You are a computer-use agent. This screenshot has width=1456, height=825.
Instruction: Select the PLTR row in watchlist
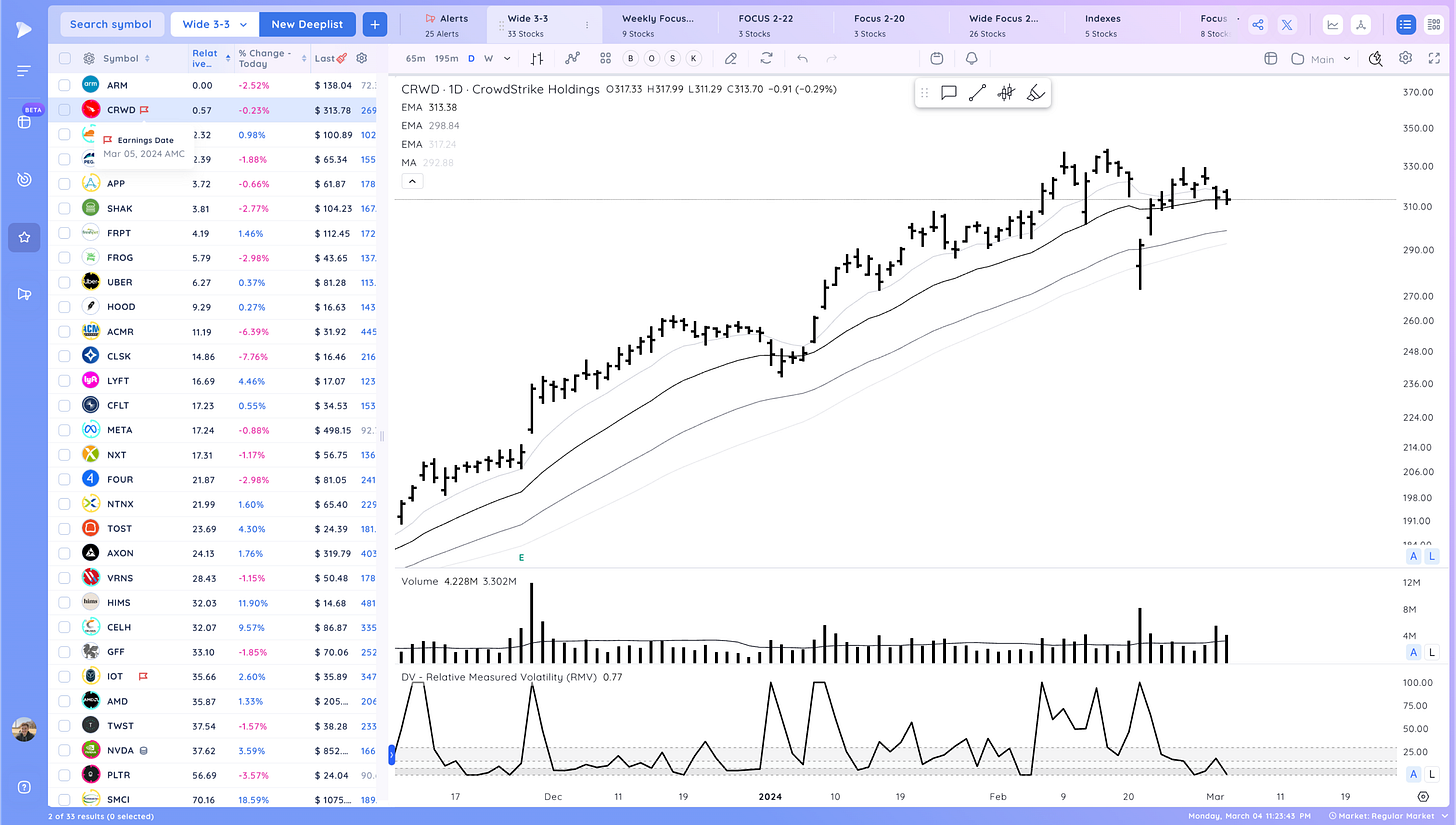(x=215, y=774)
